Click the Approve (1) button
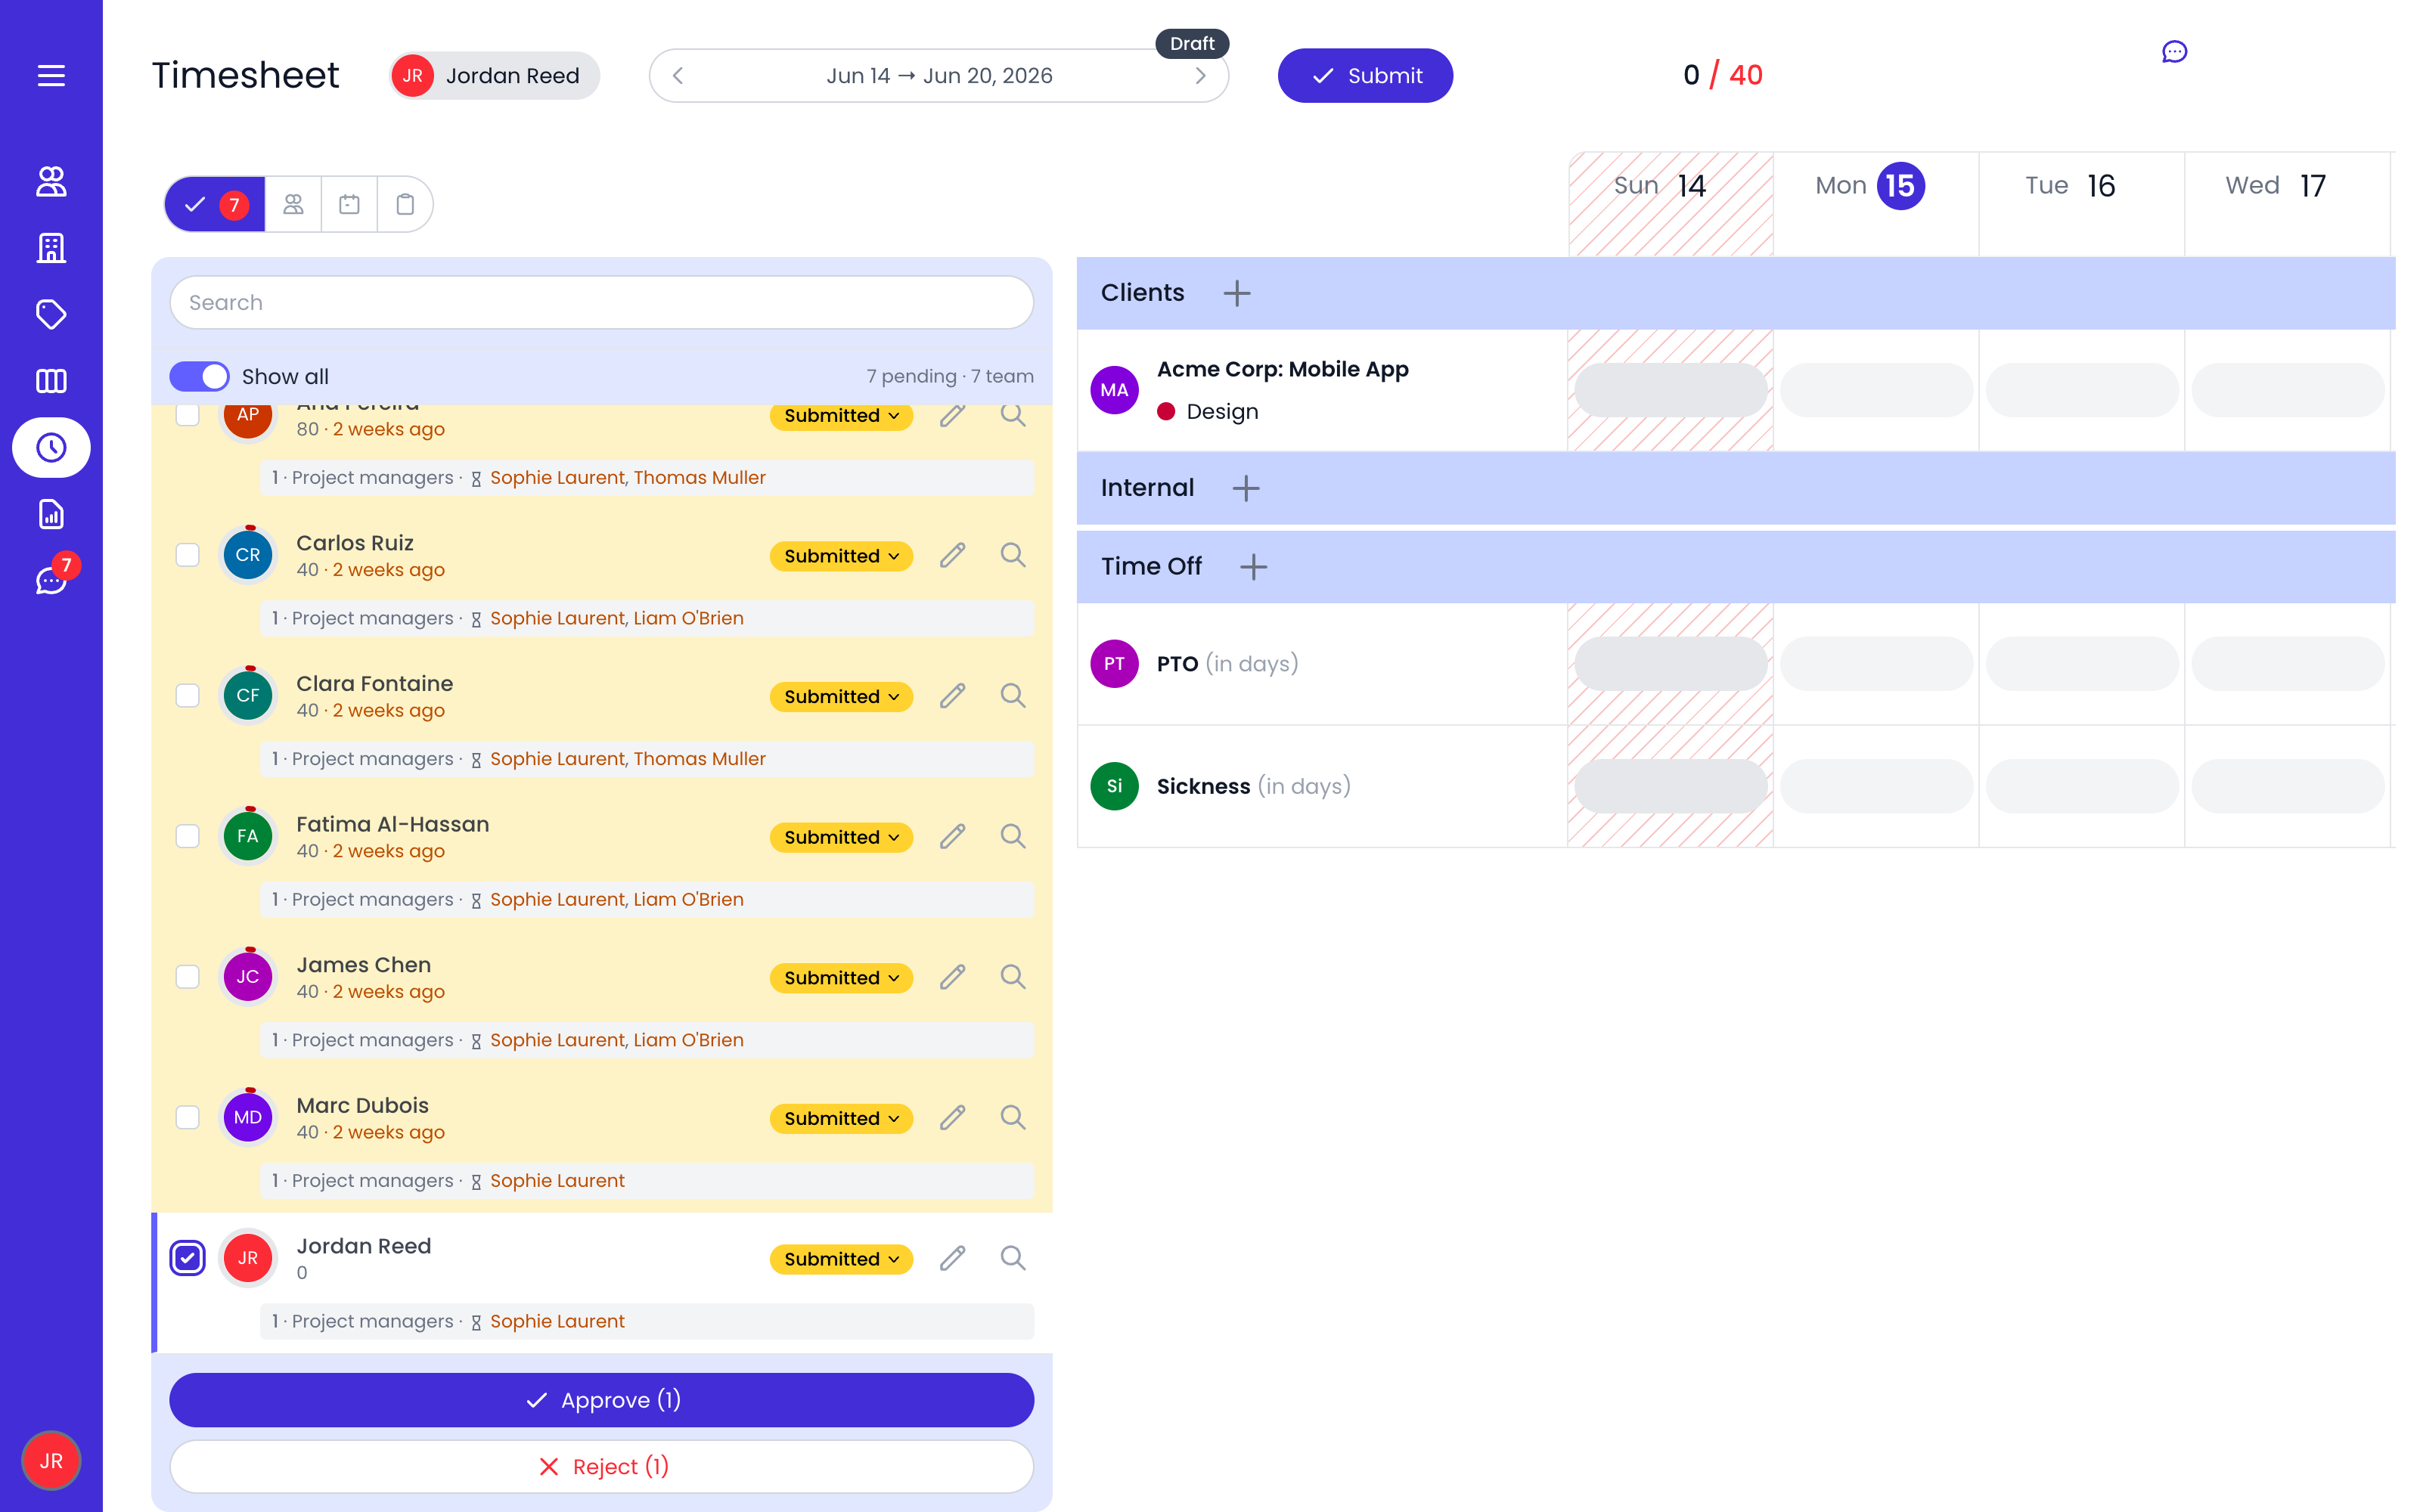The width and height of the screenshot is (2420, 1512). (601, 1400)
